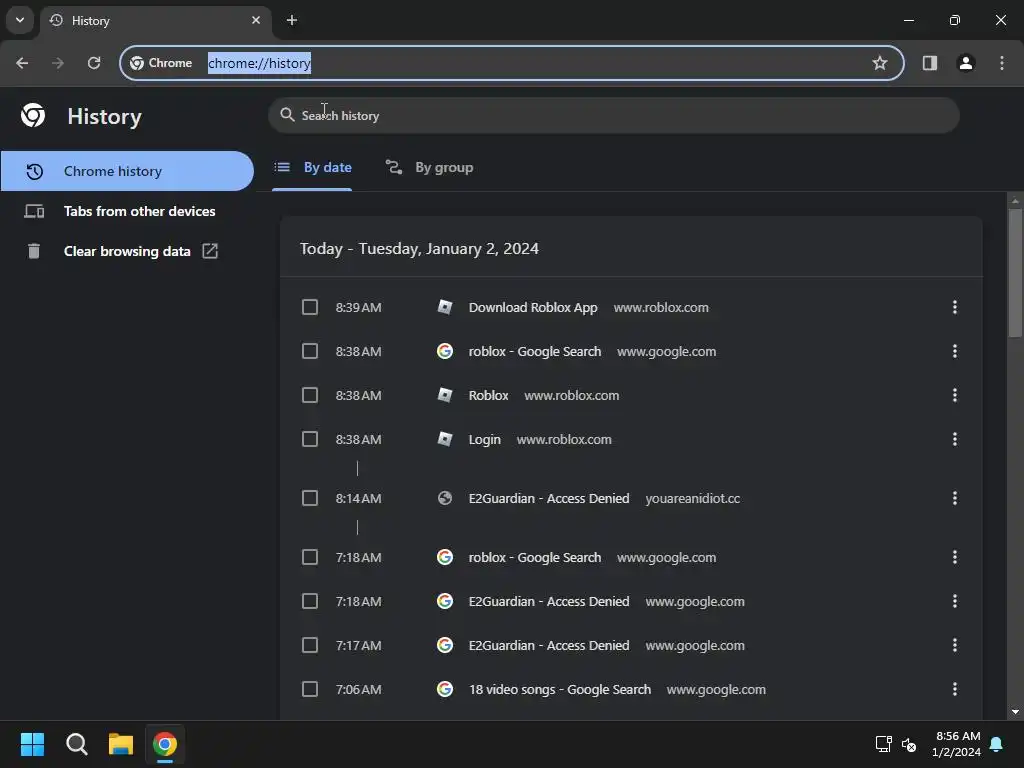Screen dimensions: 1024x768
Task: Check the youareanidiot.cc entry checkbox
Action: coord(310,498)
